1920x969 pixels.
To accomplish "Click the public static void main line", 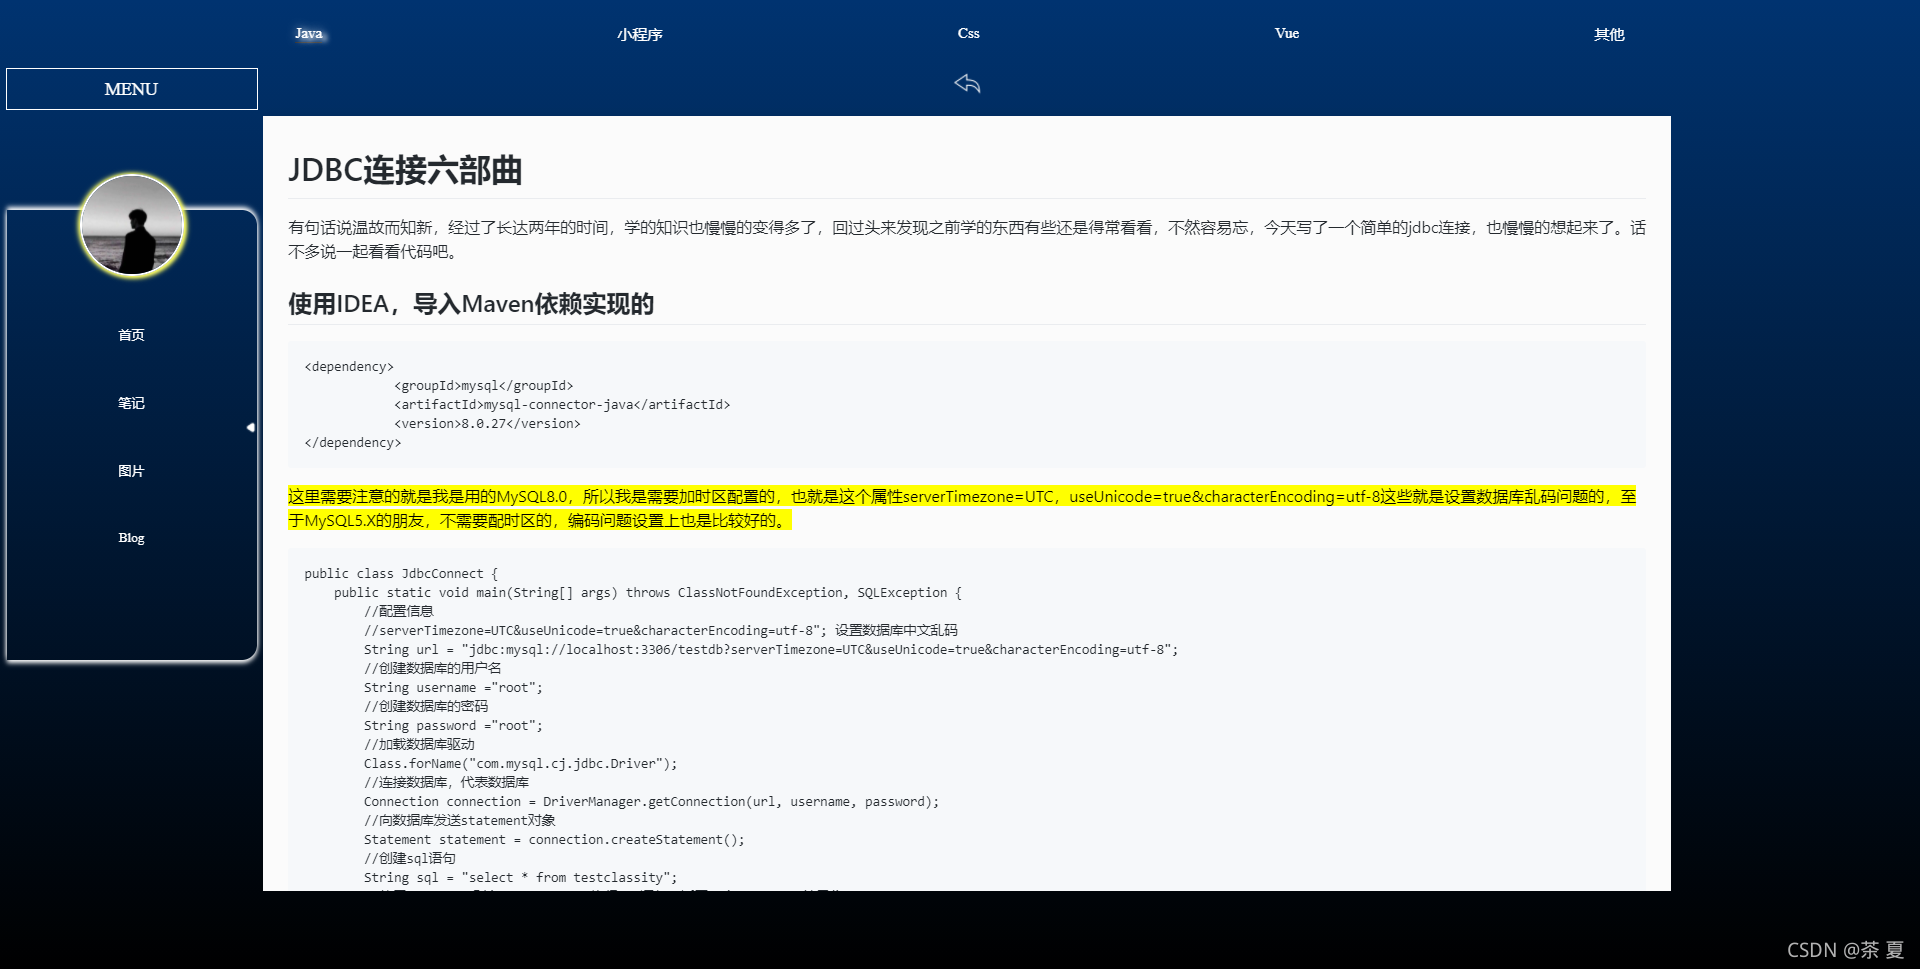I will pyautogui.click(x=648, y=593).
